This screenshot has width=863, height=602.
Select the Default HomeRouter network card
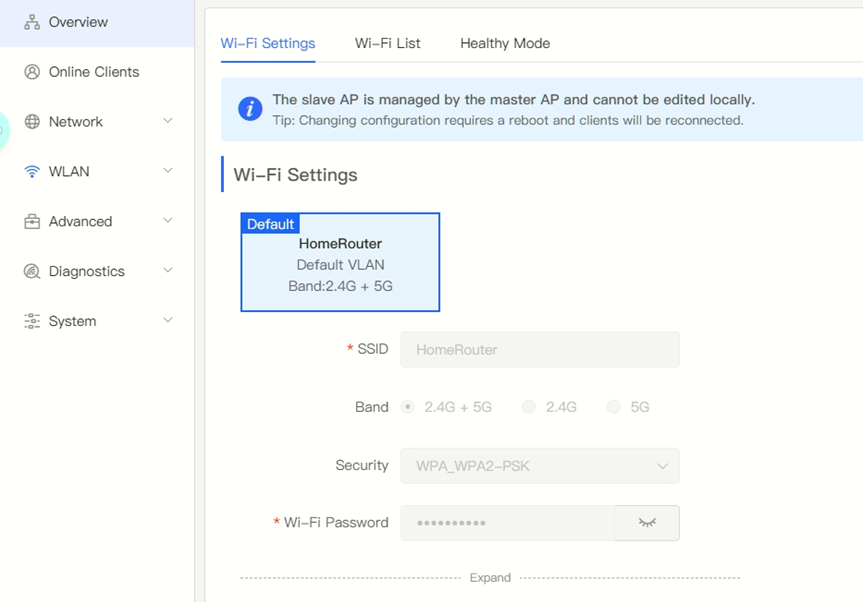click(x=340, y=262)
